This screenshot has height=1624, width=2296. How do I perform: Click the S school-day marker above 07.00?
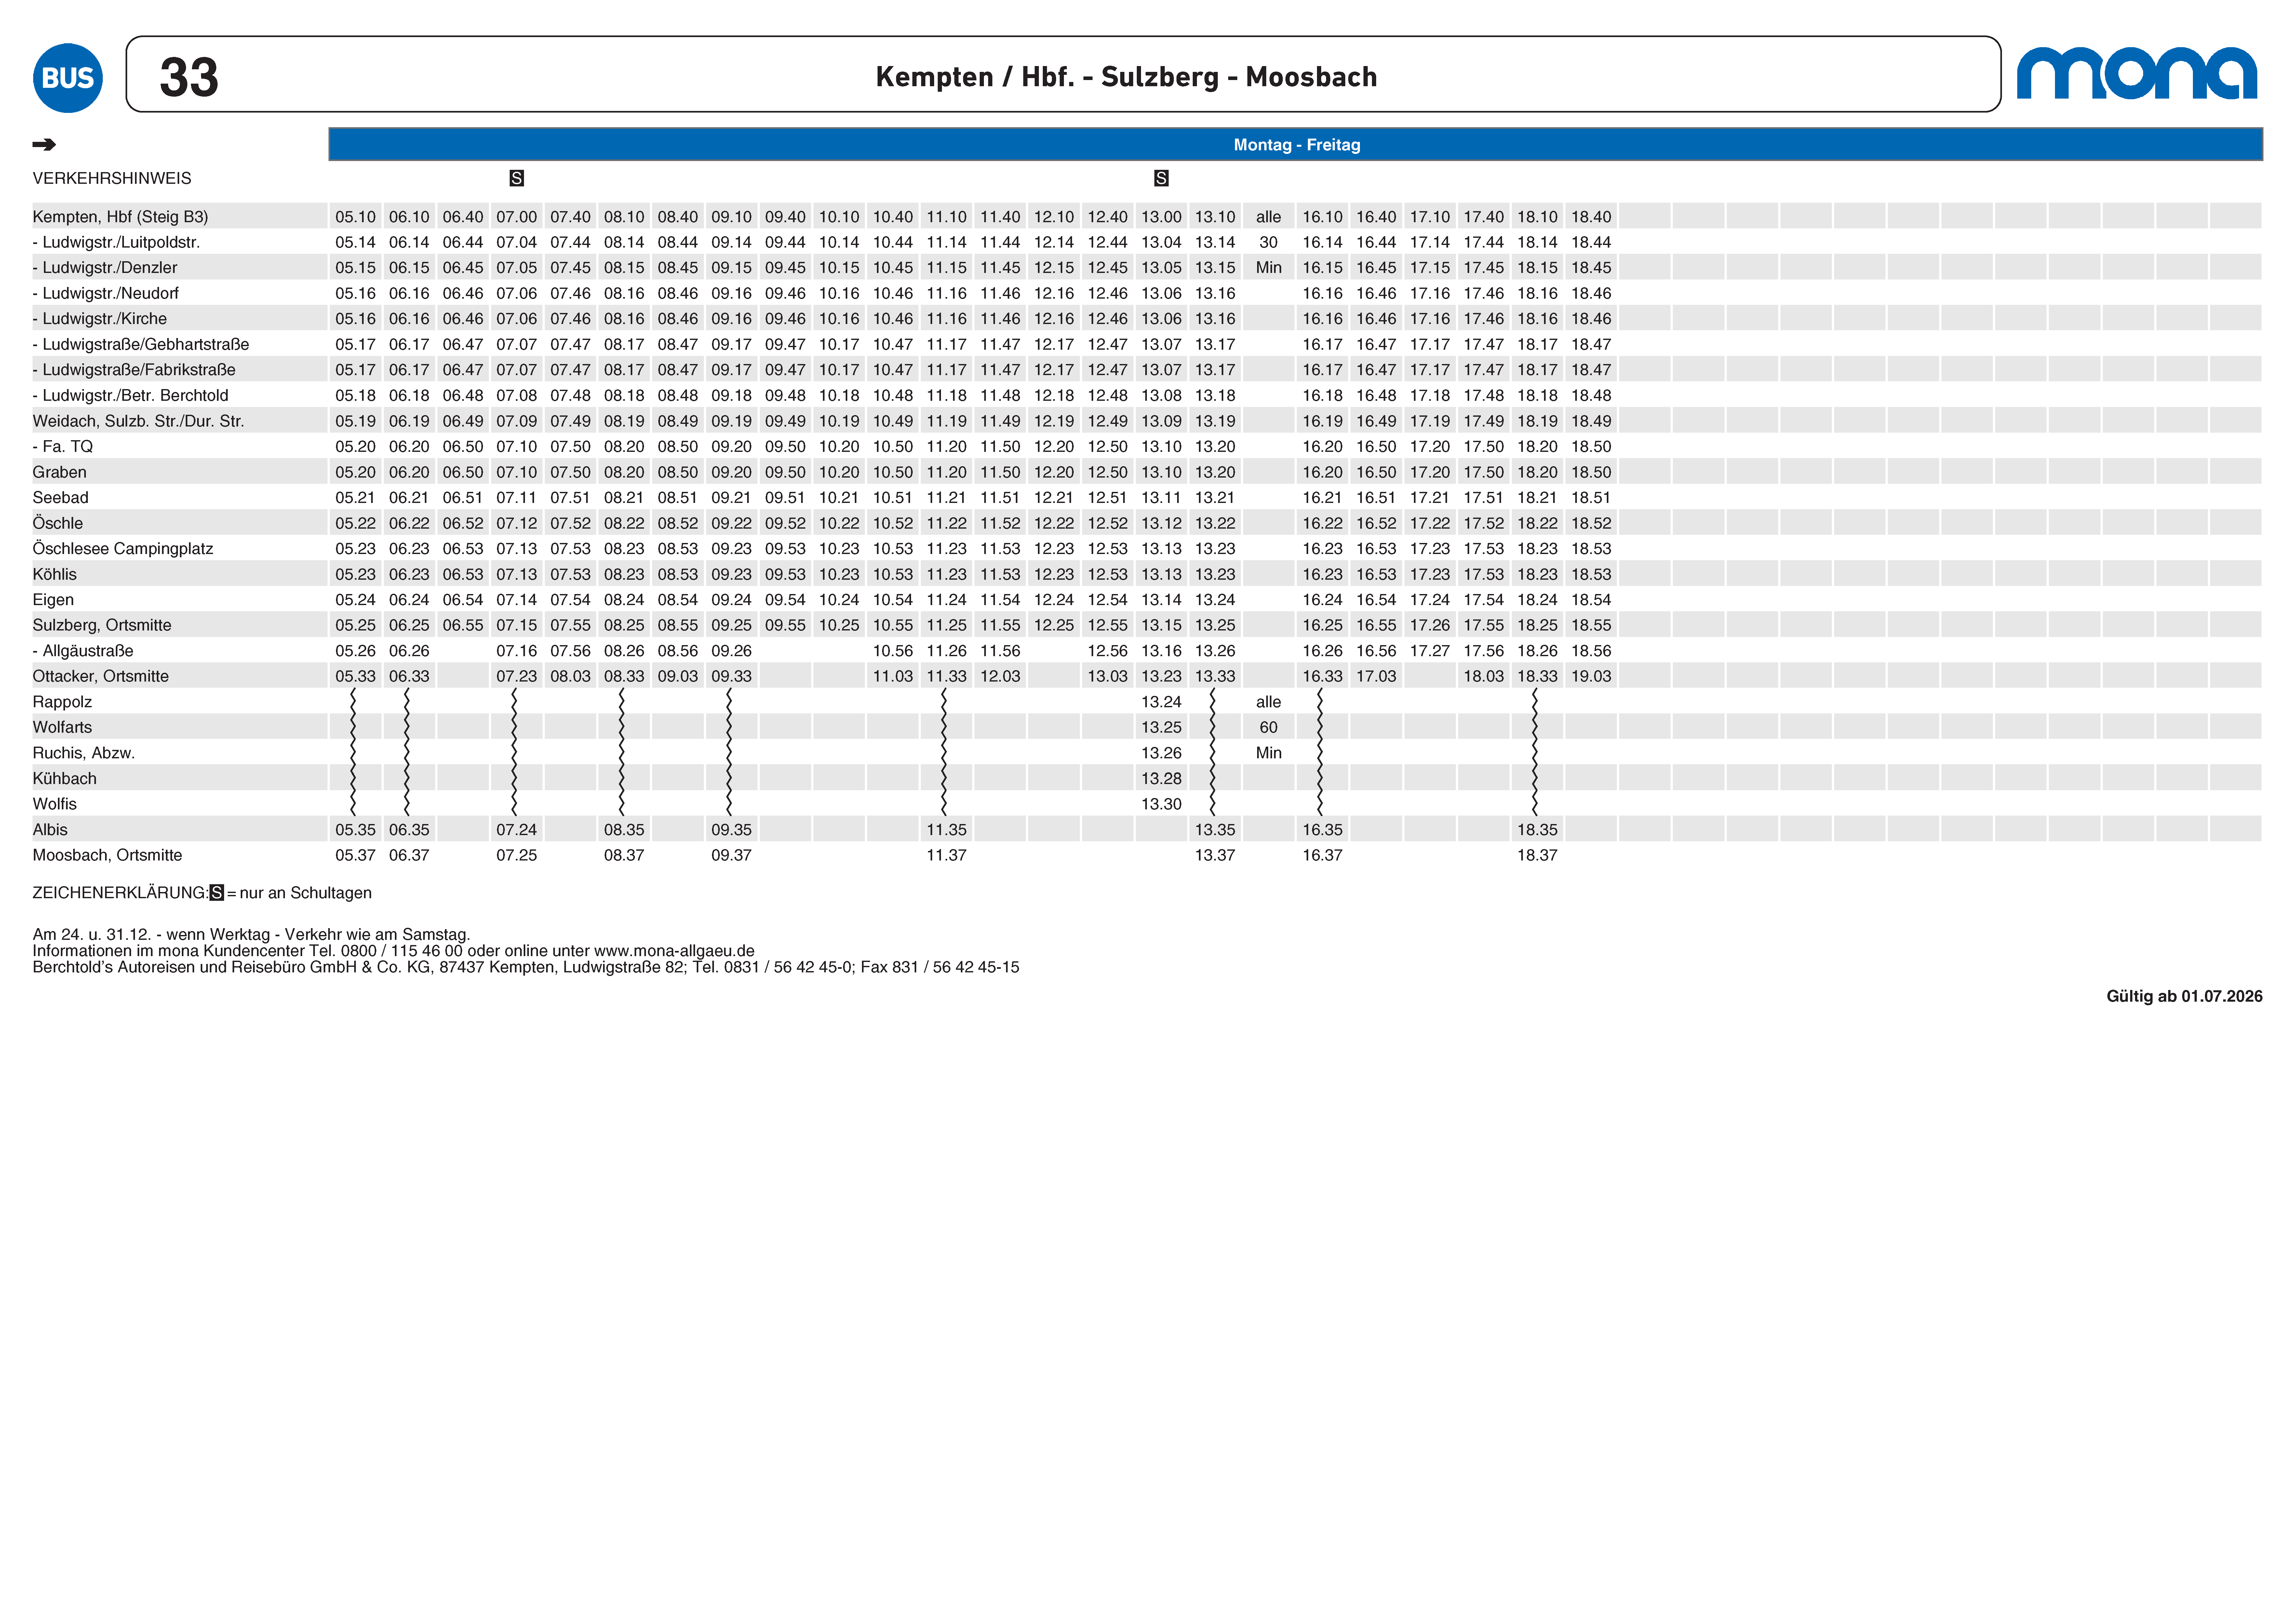point(517,178)
